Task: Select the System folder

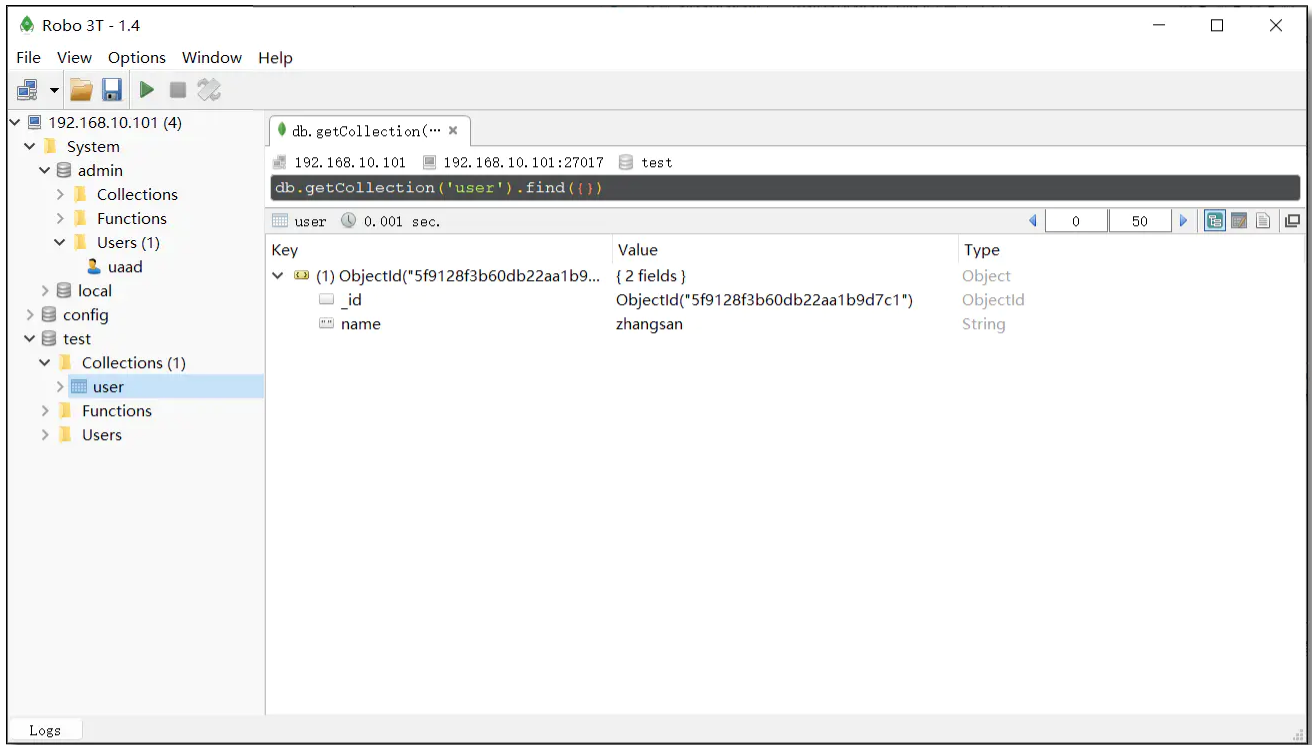Action: click(x=92, y=147)
